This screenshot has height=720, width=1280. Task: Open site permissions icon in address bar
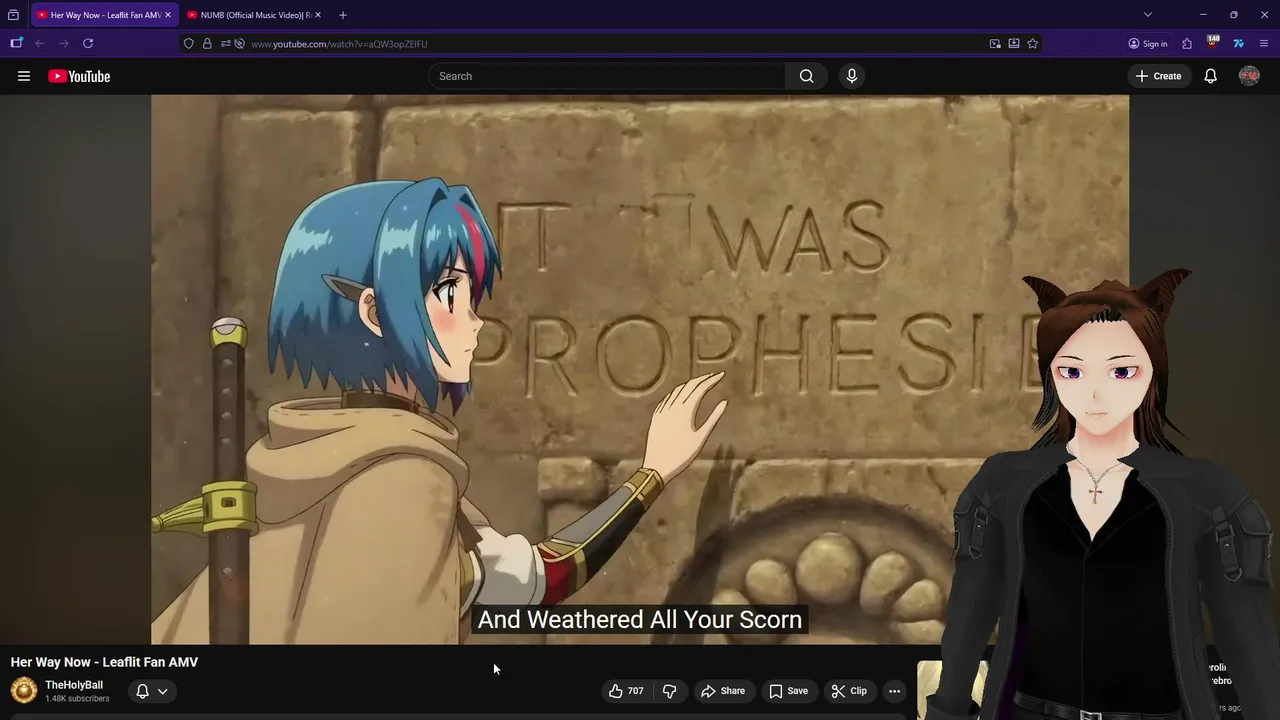click(225, 44)
